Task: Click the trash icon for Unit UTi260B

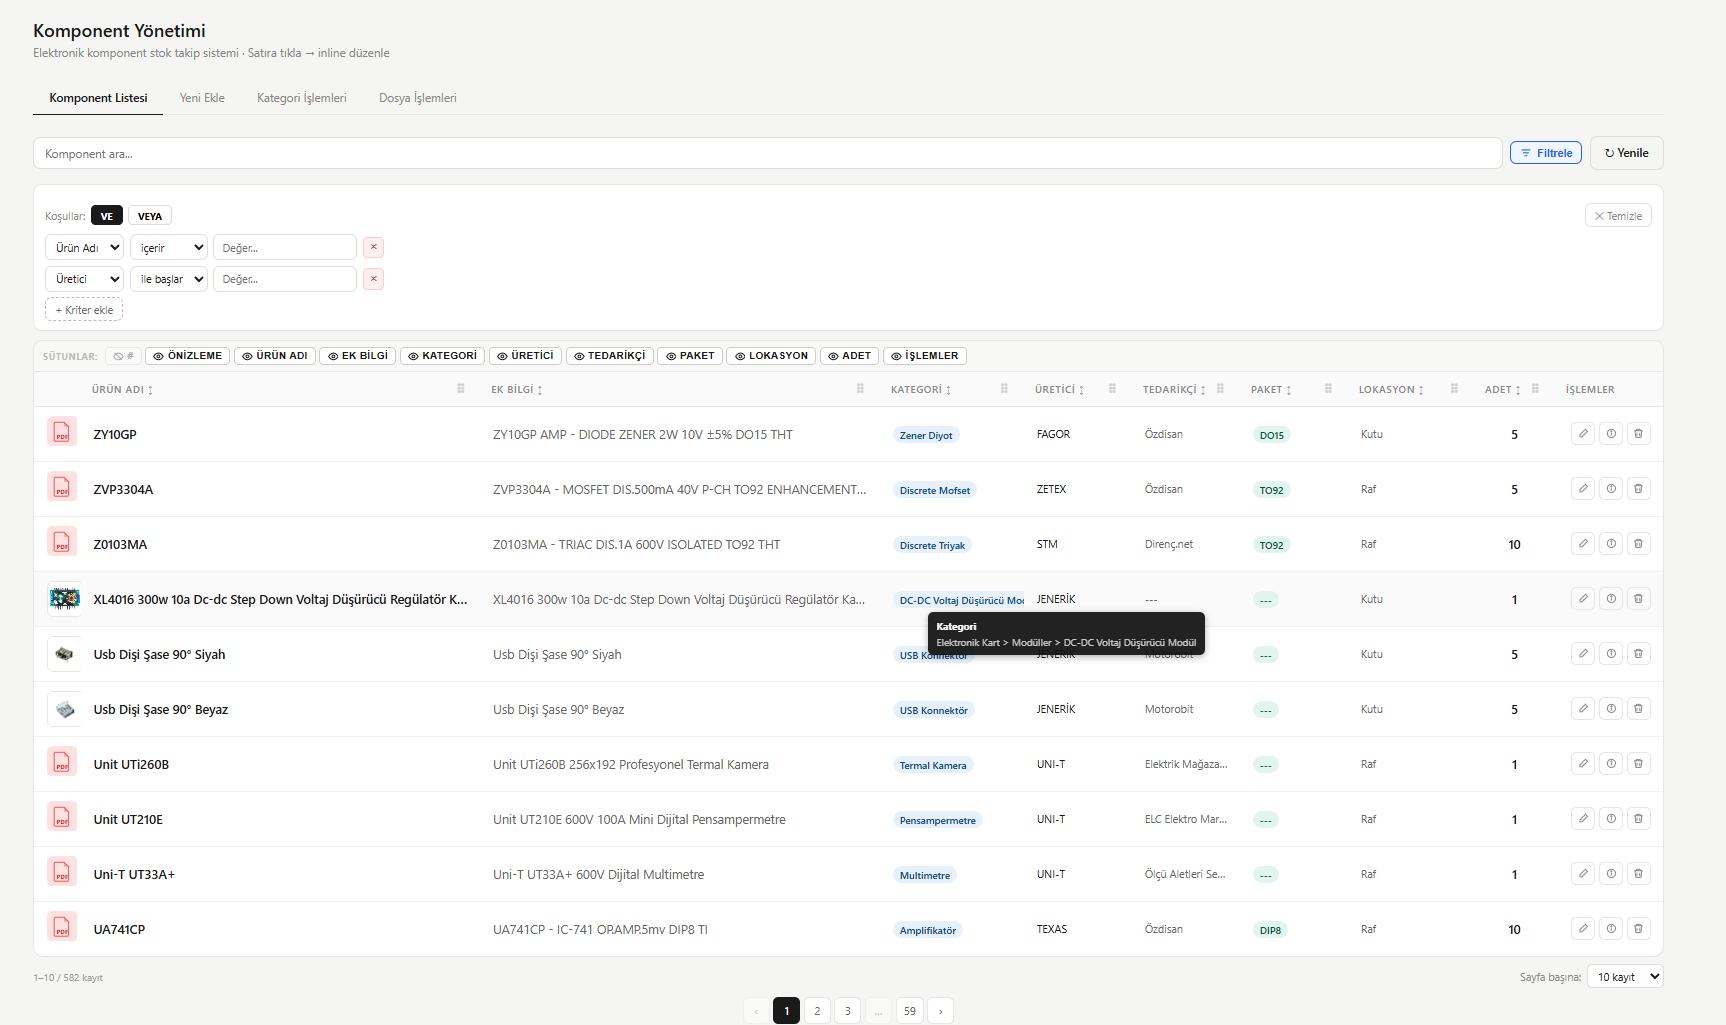Action: [x=1638, y=764]
